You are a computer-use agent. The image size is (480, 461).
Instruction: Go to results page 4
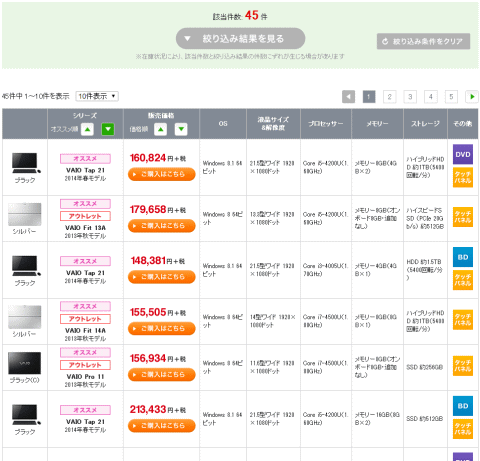click(431, 97)
